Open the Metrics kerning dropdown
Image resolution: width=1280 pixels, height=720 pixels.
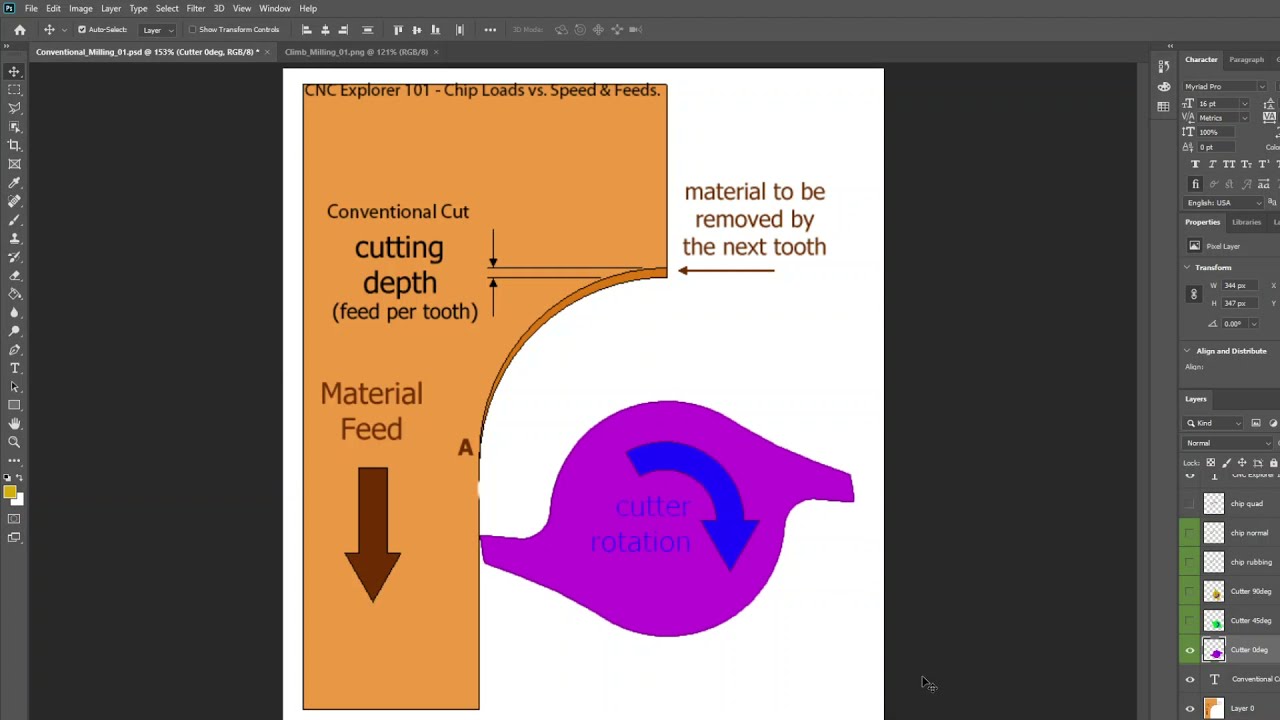click(x=1244, y=118)
